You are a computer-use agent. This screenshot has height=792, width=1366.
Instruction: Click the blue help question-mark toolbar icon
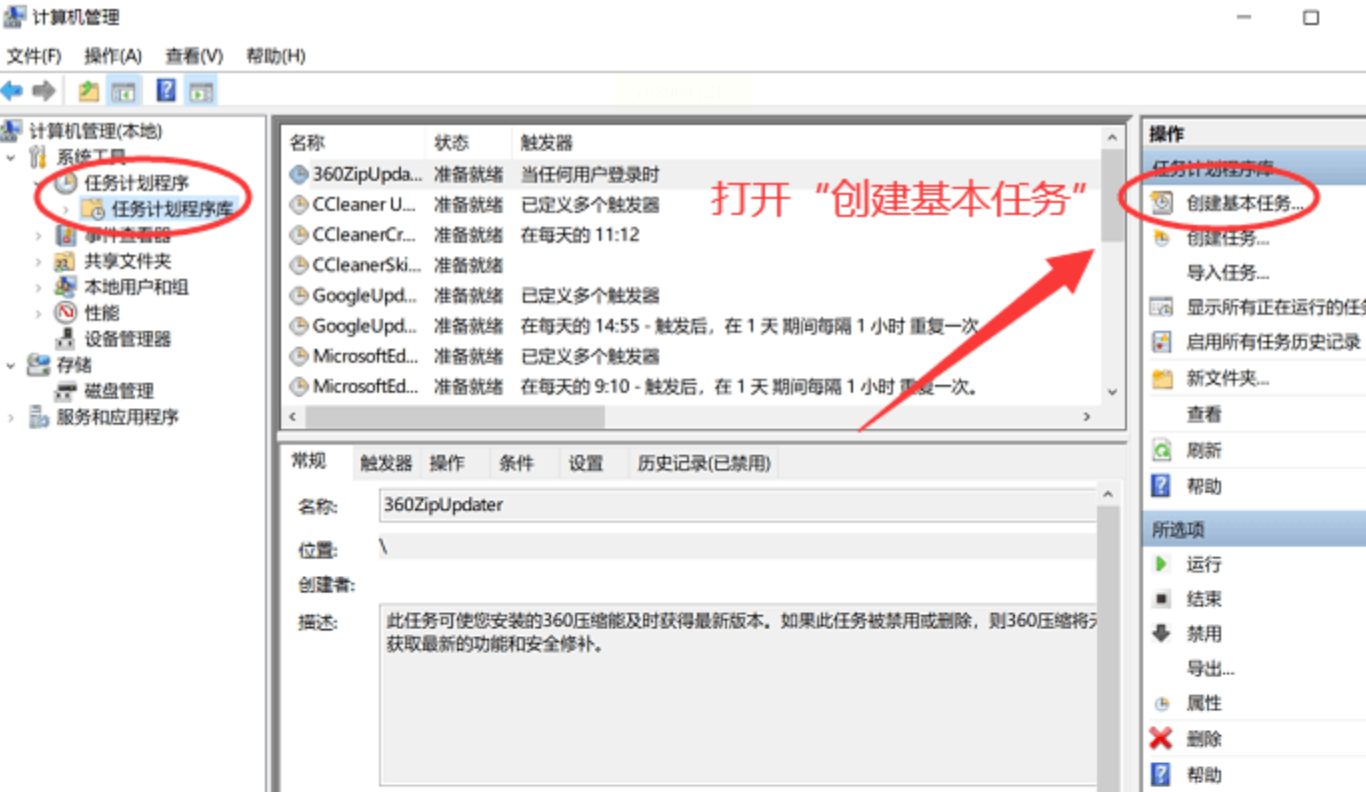(x=166, y=92)
